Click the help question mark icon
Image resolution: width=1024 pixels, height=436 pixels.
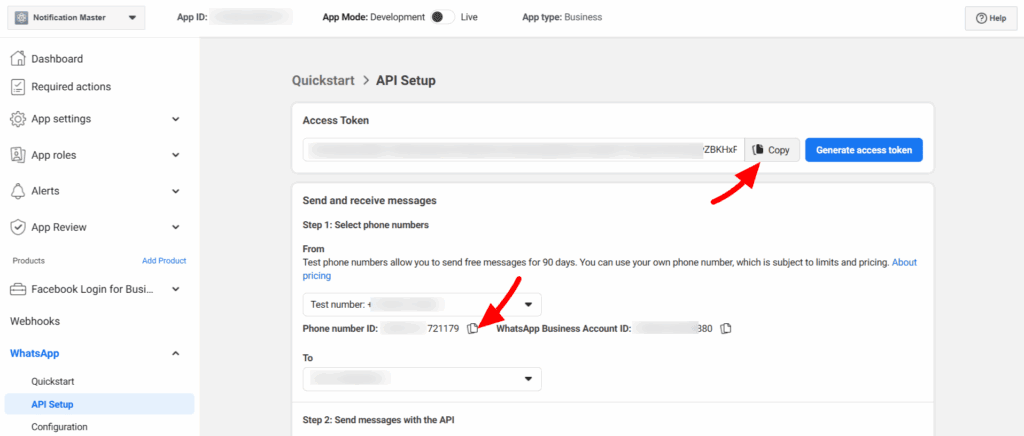pyautogui.click(x=981, y=18)
